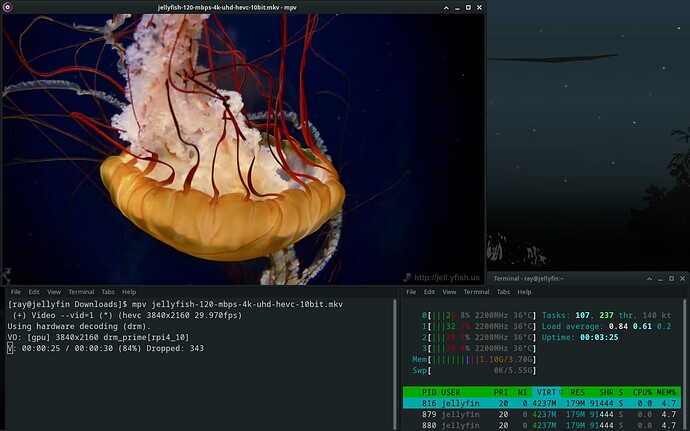
Task: Open the Tabs menu in the left terminal
Action: (108, 292)
